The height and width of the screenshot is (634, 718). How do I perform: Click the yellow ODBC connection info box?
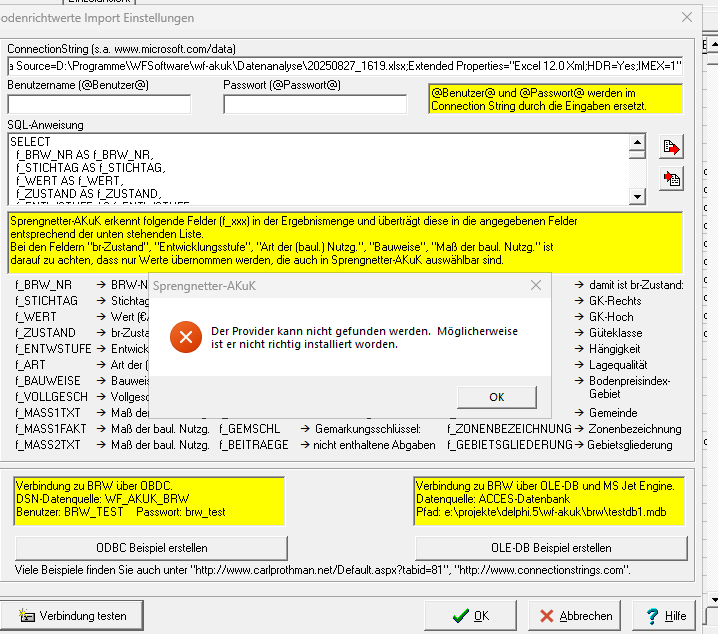[149, 501]
